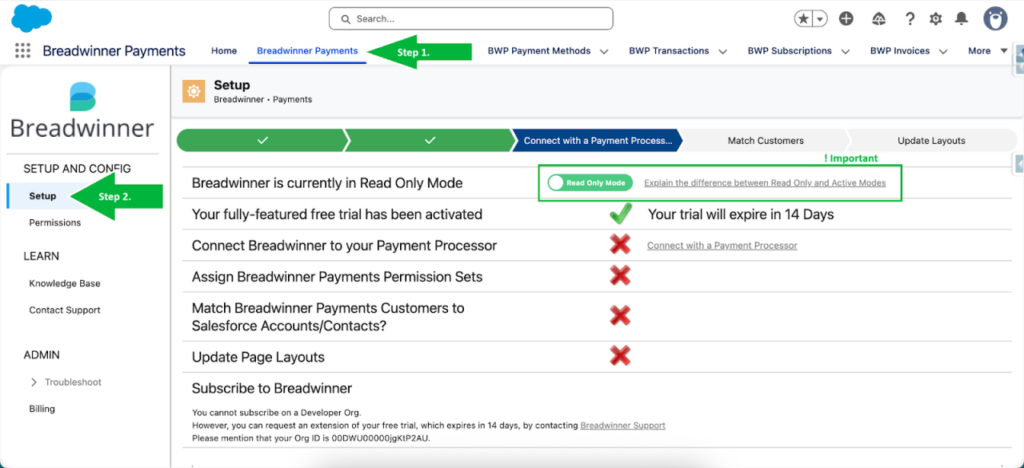Click 'Assign Breadwinner Payments Permission Sets' text
This screenshot has width=1024, height=468.
pos(337,277)
